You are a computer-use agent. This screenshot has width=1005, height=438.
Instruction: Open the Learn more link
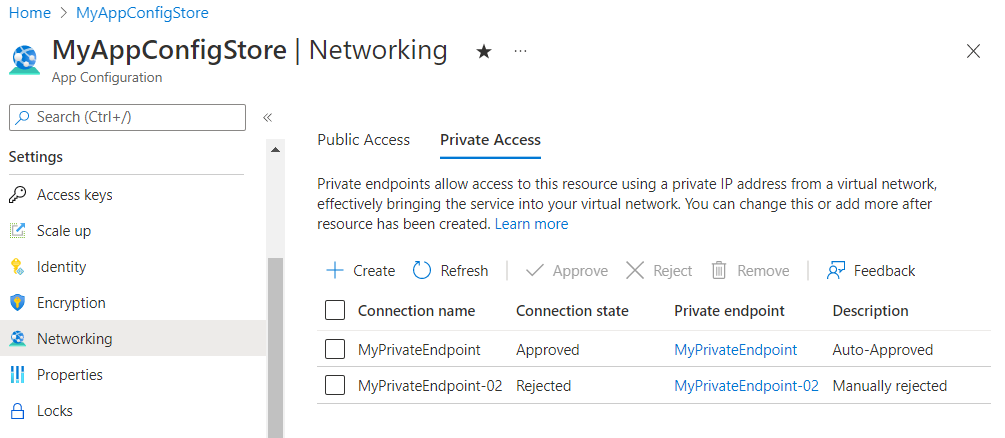point(531,224)
